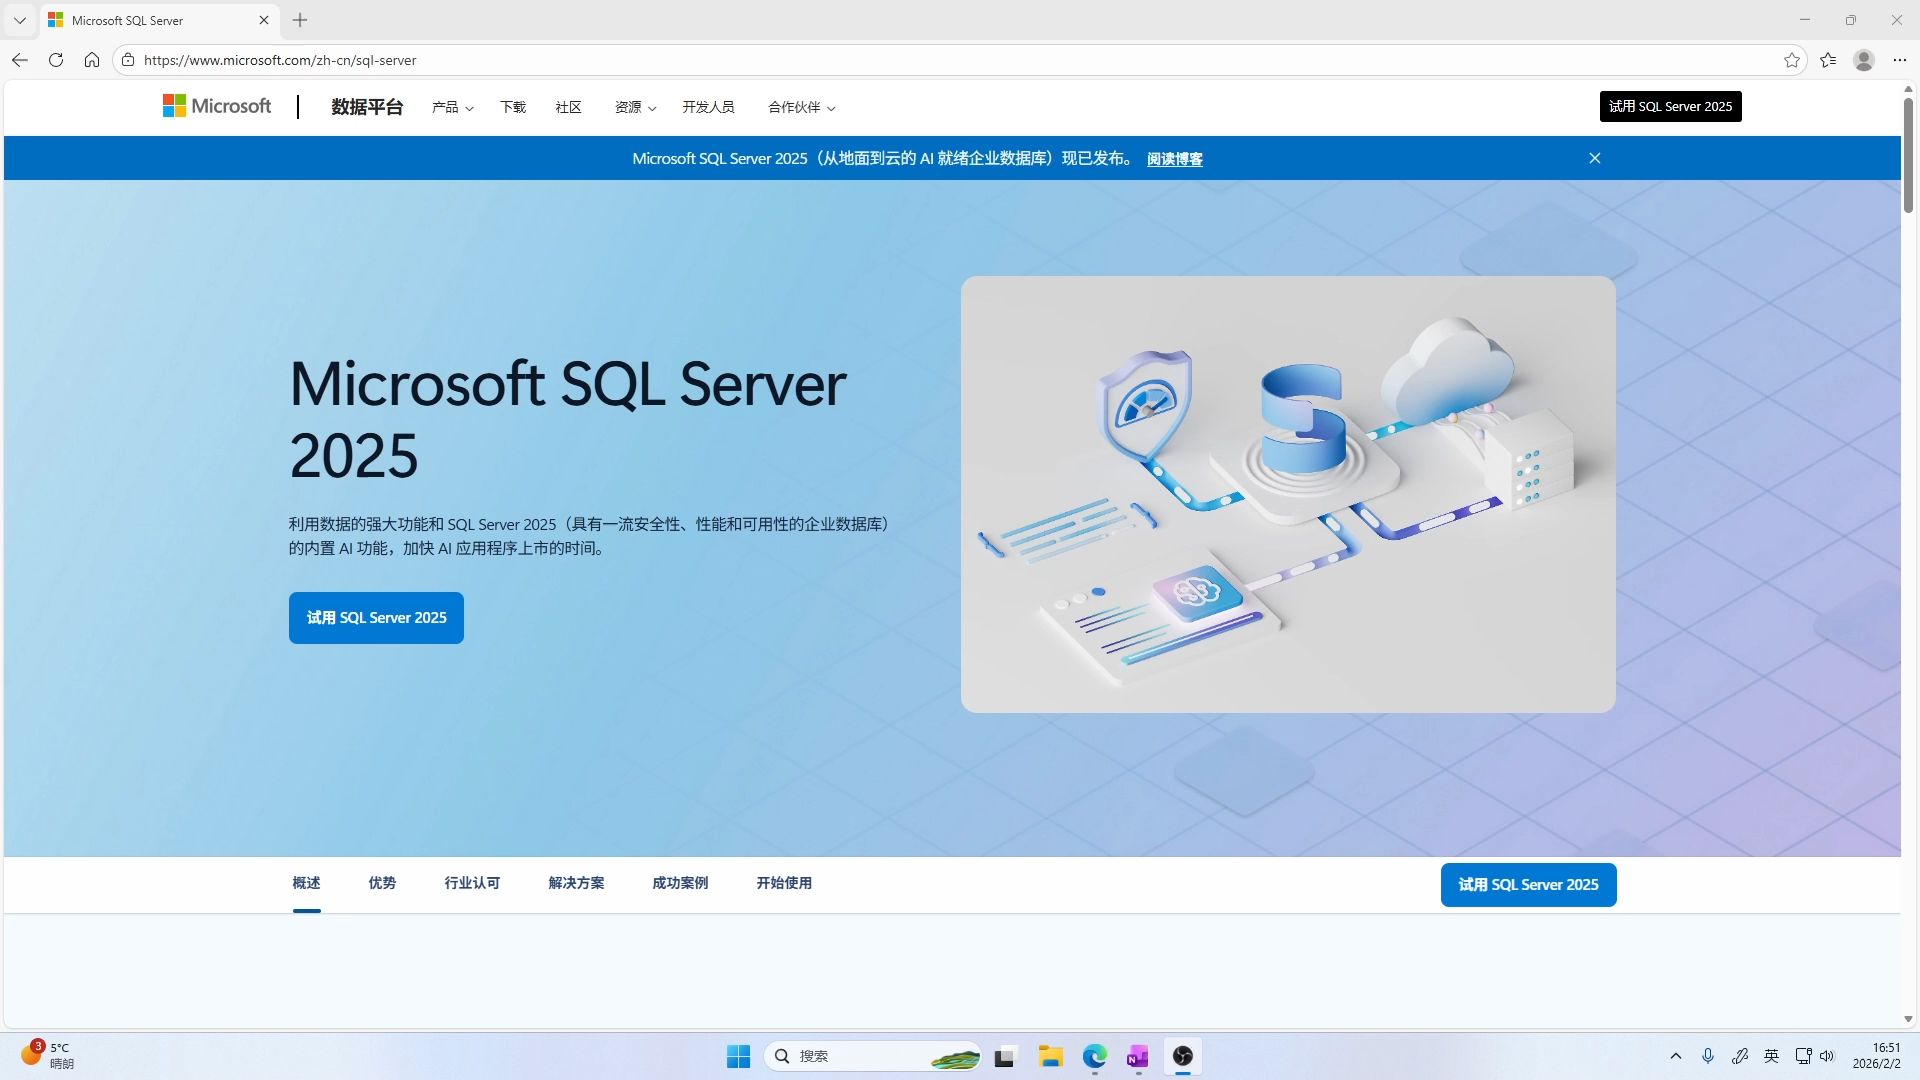1920x1080 pixels.
Task: Open the 社区 menu item
Action: coord(568,107)
